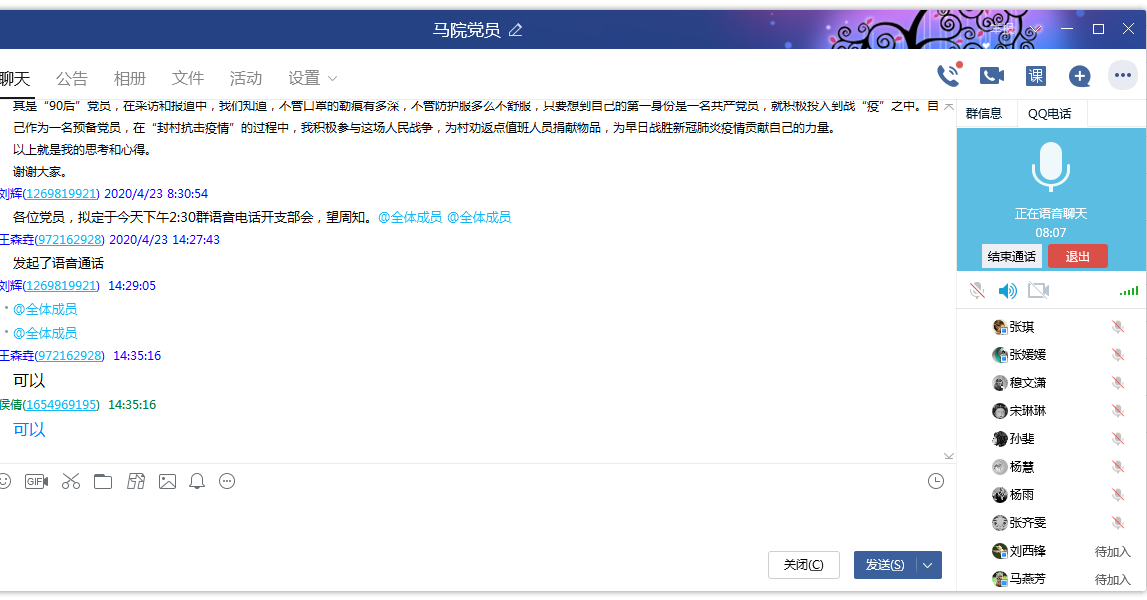The height and width of the screenshot is (600, 1147).
Task: Click the GIF sticker icon
Action: point(37,482)
